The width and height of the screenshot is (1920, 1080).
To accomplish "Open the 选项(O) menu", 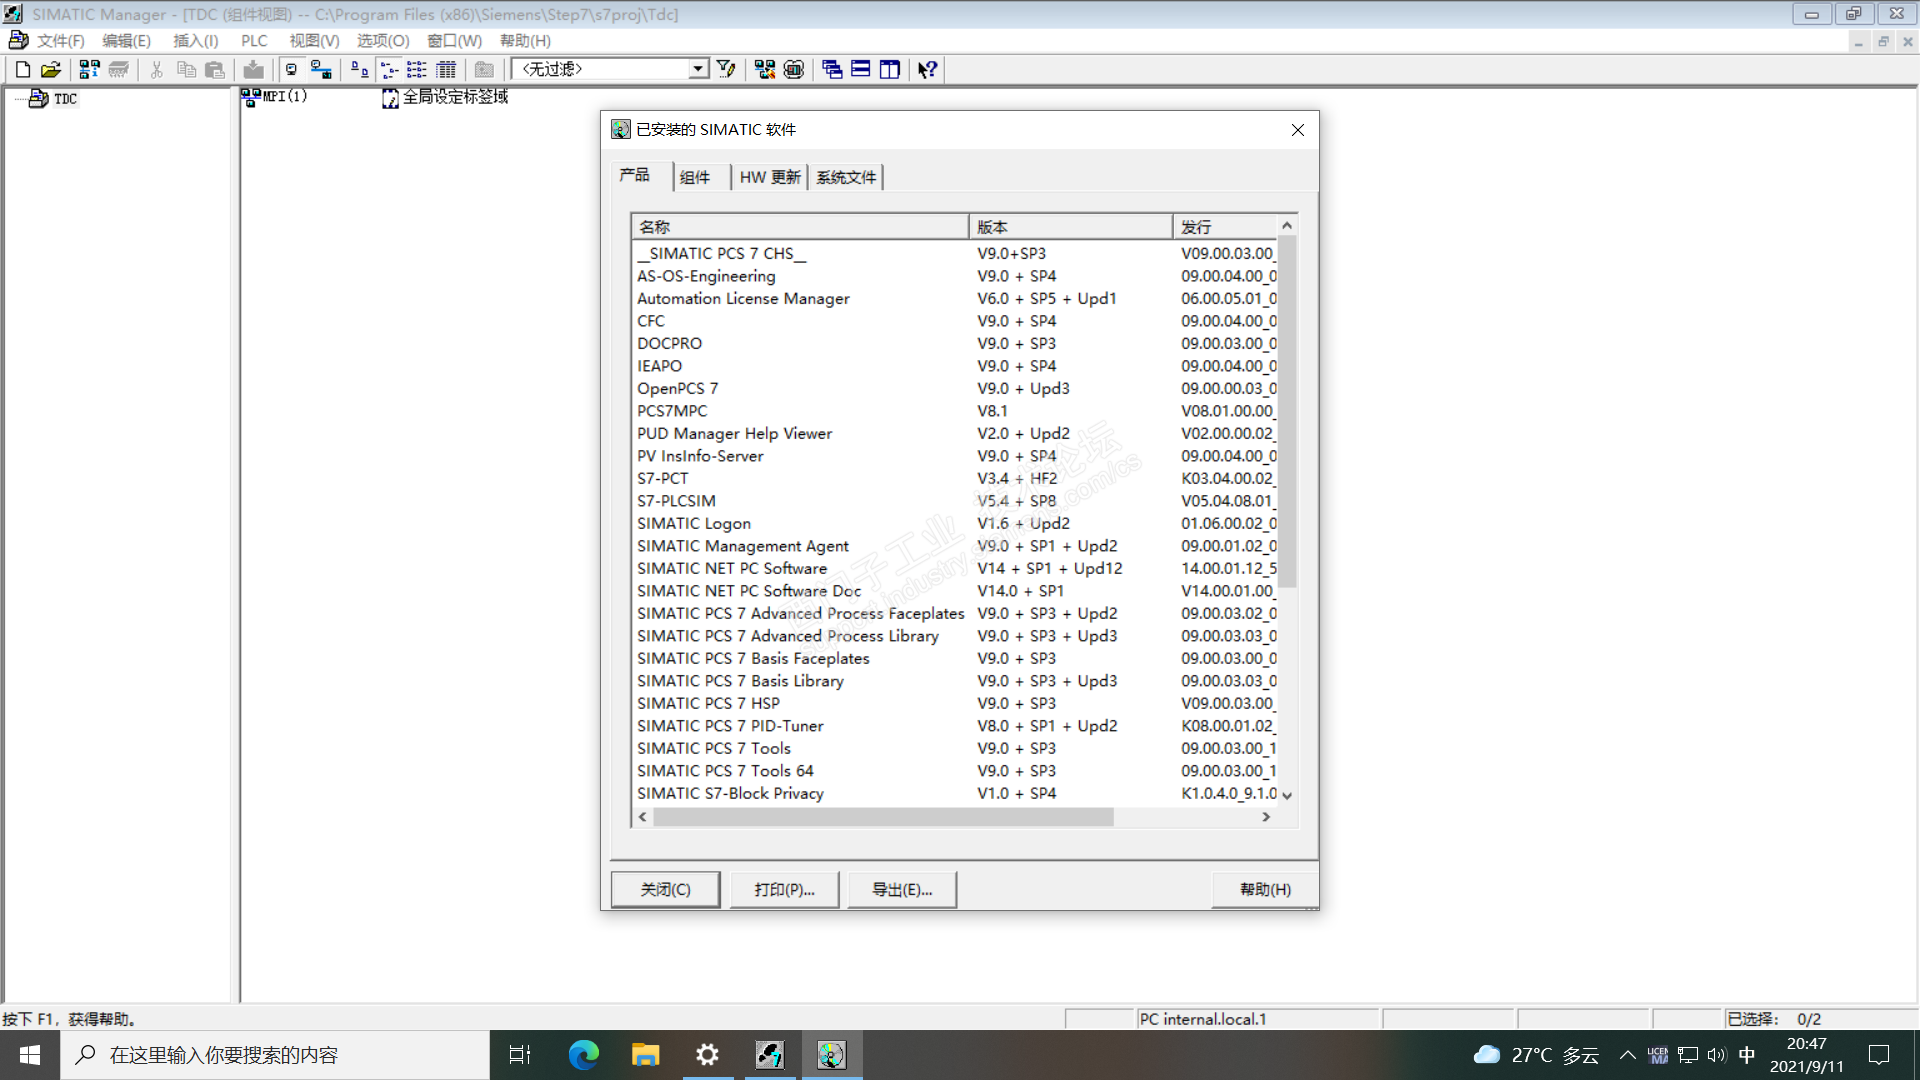I will coord(383,41).
